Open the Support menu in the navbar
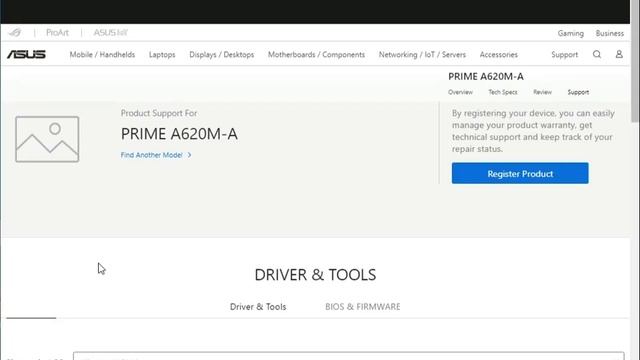Viewport: 640px width, 360px height. tap(564, 55)
